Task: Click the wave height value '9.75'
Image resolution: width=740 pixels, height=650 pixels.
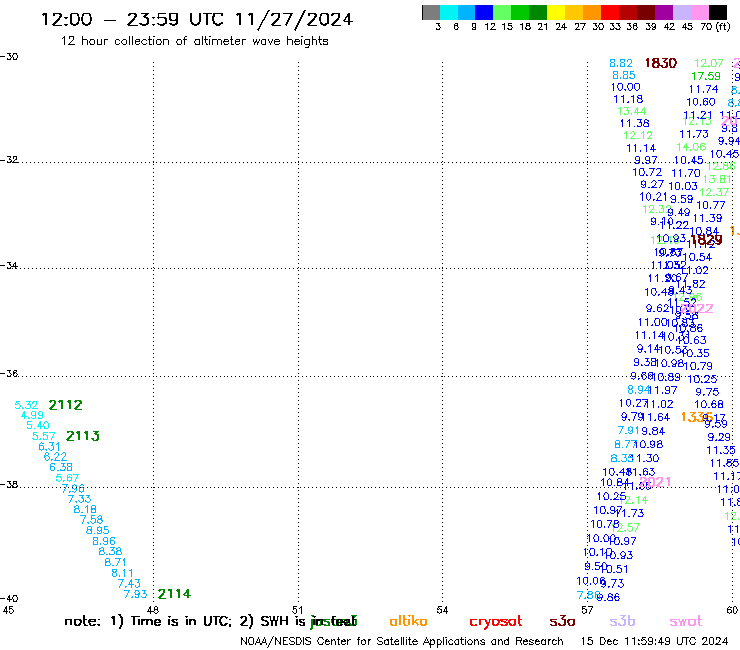Action: 707,392
